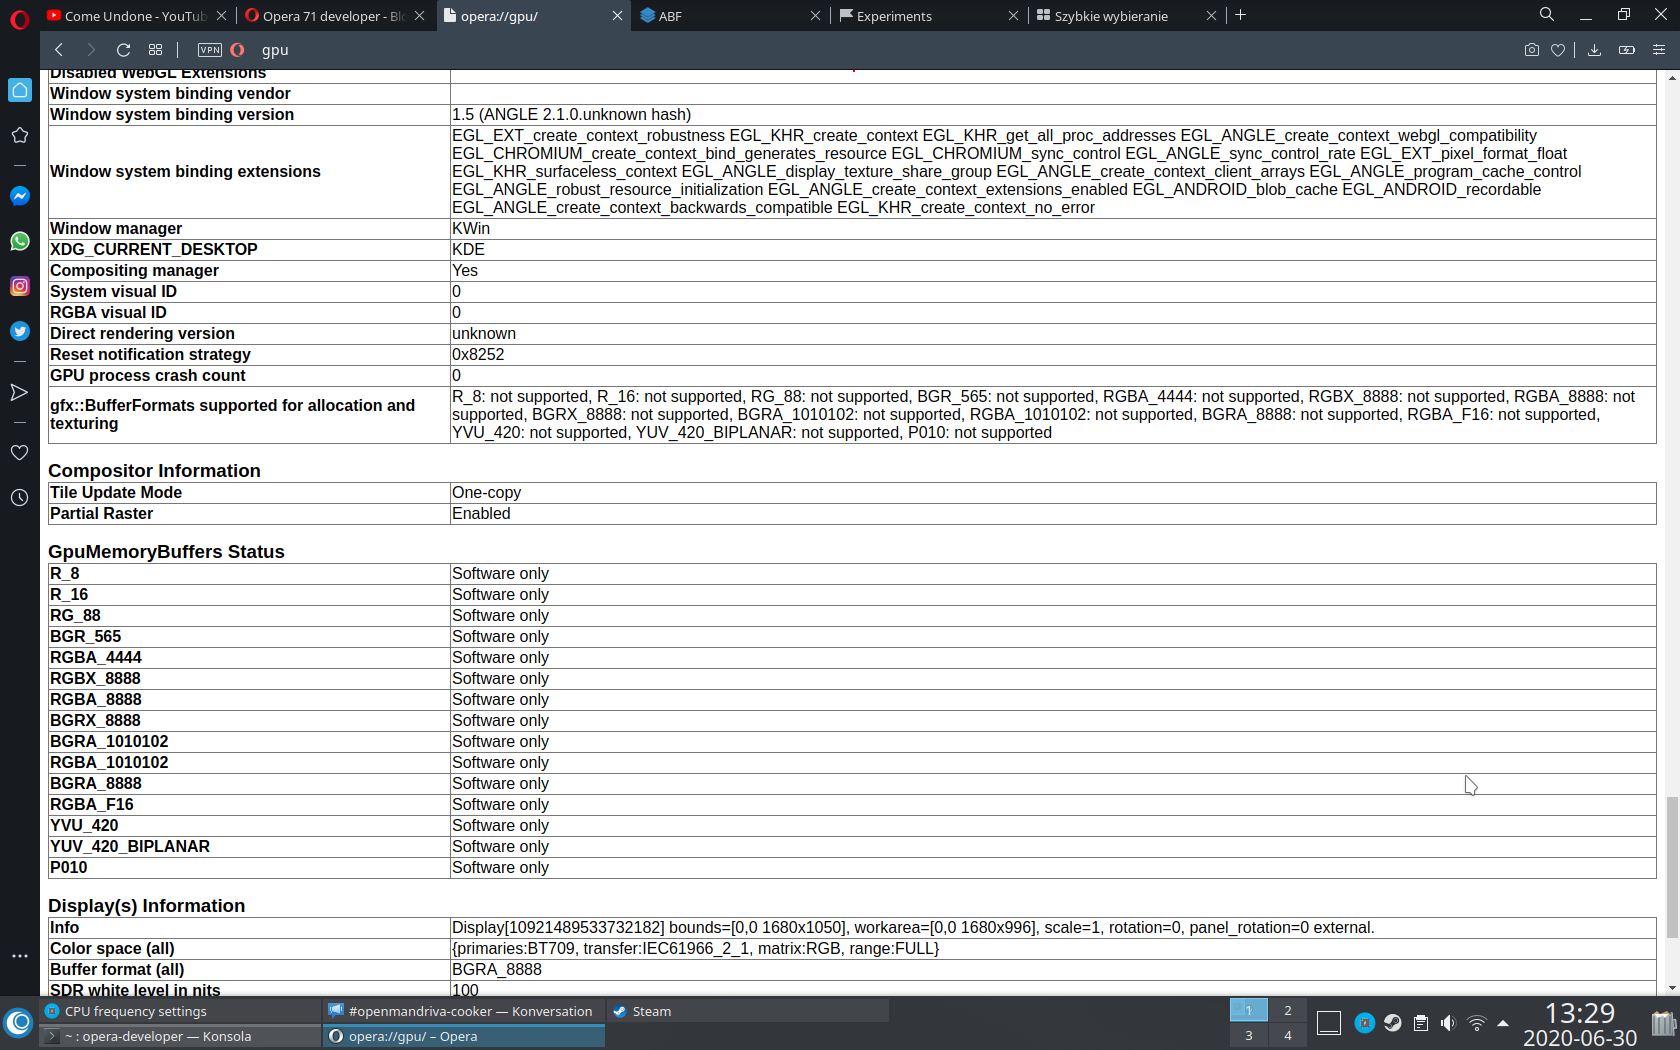Click the page vertical scrollbar thumb
The image size is (1680, 1050).
[x=1671, y=867]
